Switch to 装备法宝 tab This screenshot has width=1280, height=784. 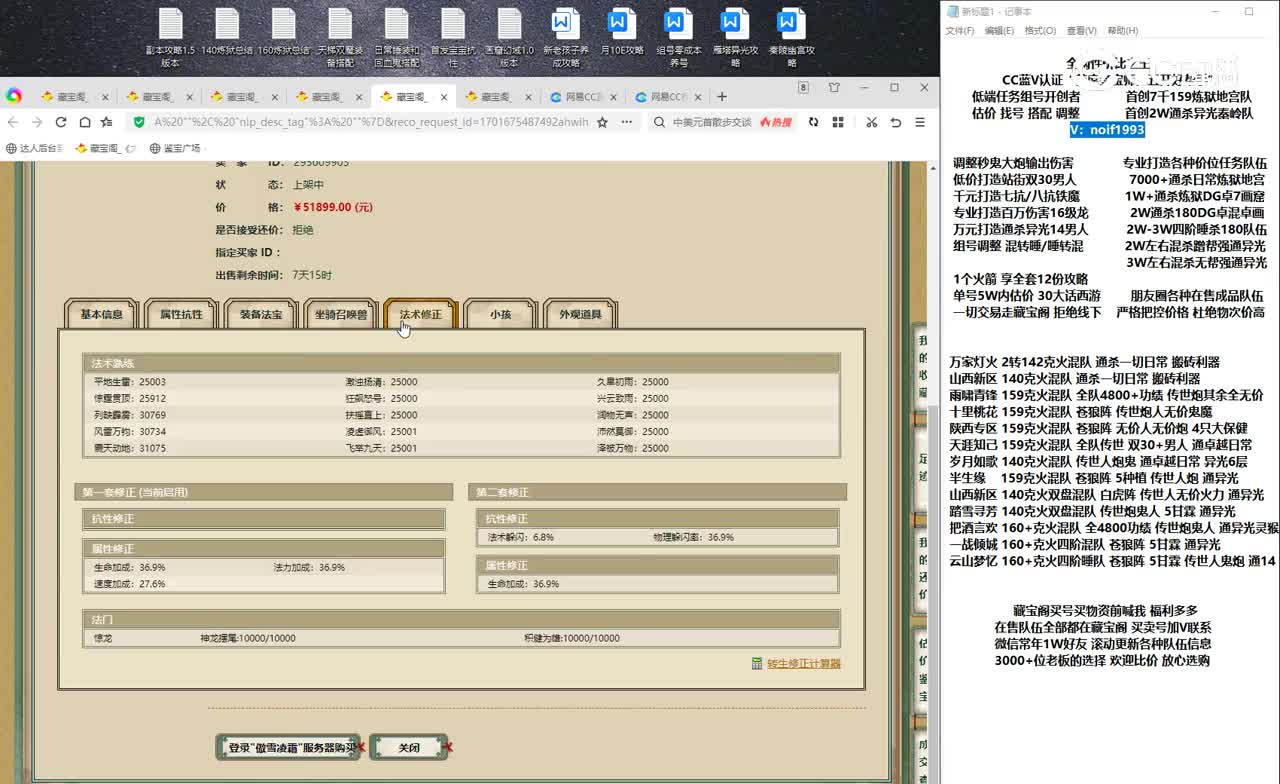[261, 314]
